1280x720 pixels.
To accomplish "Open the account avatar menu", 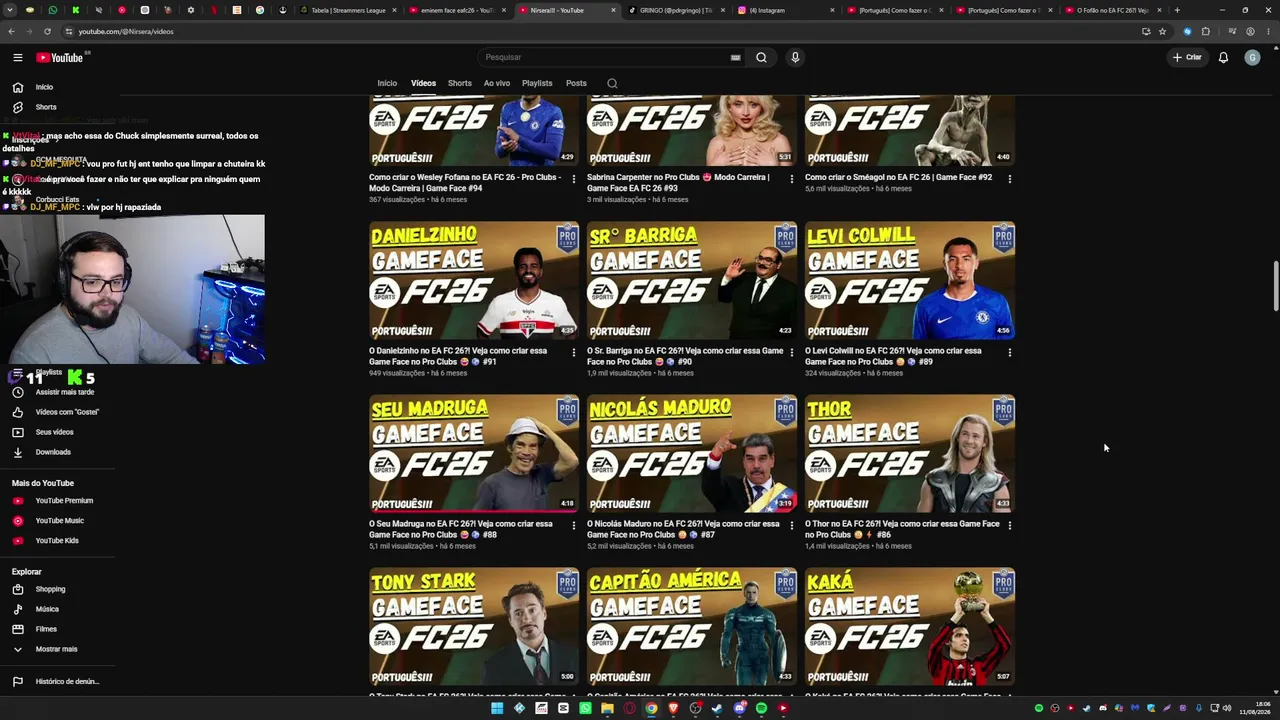I will click(x=1252, y=57).
